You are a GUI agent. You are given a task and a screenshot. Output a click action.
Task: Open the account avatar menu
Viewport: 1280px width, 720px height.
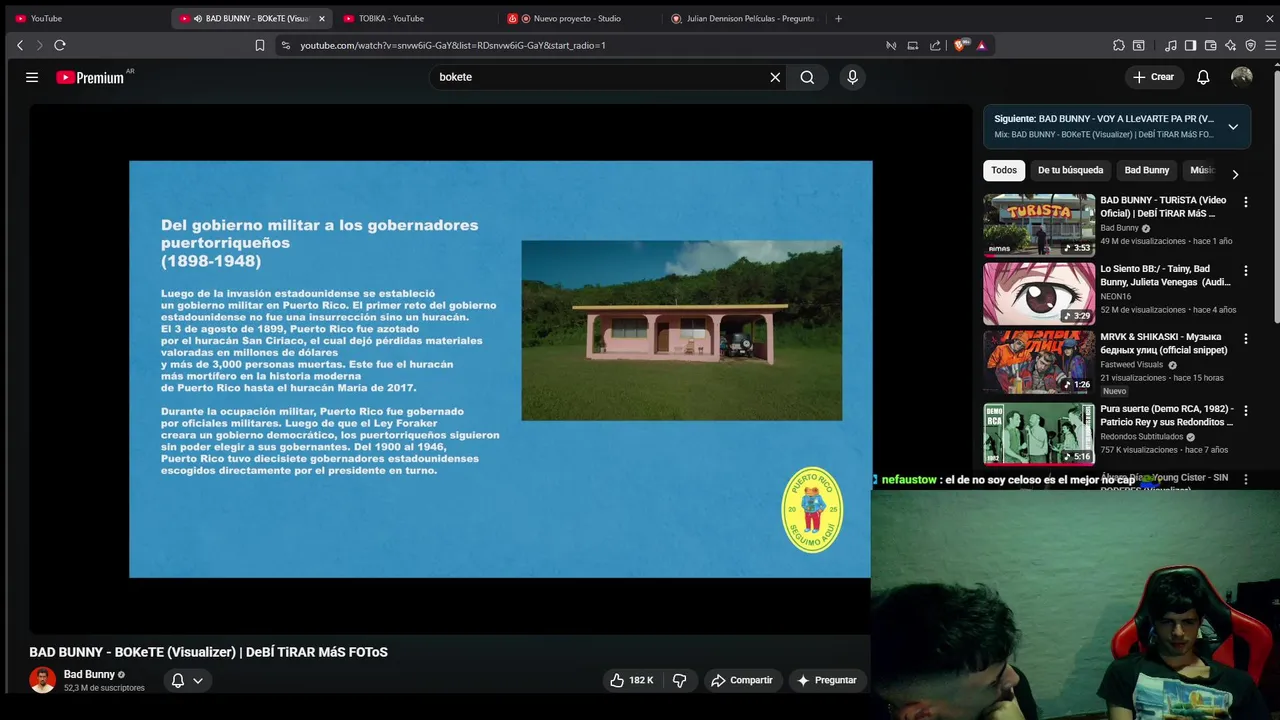click(x=1242, y=77)
